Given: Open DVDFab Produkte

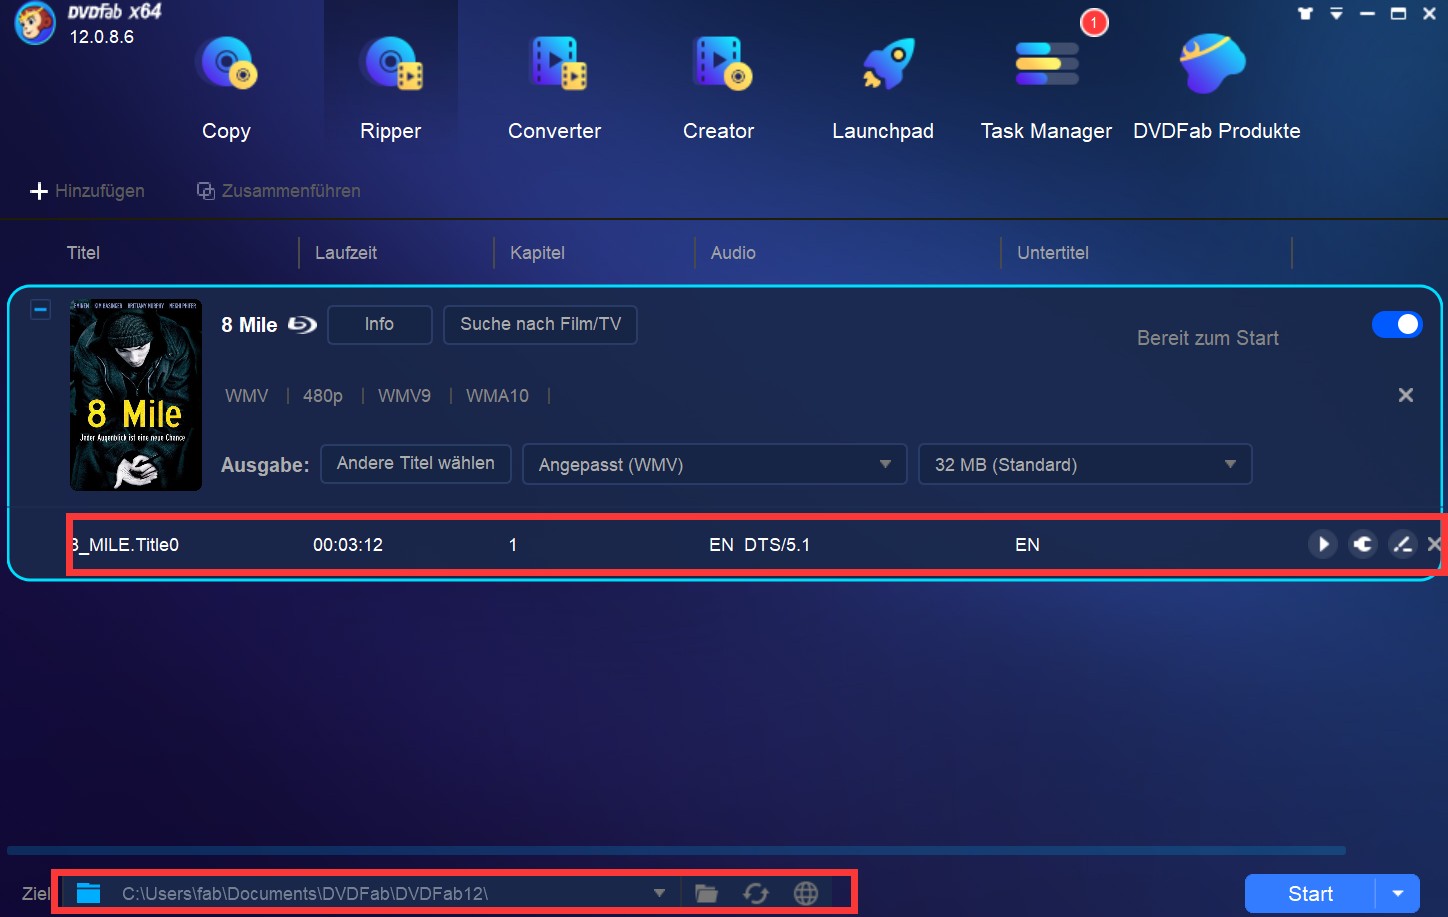Looking at the screenshot, I should [1216, 88].
